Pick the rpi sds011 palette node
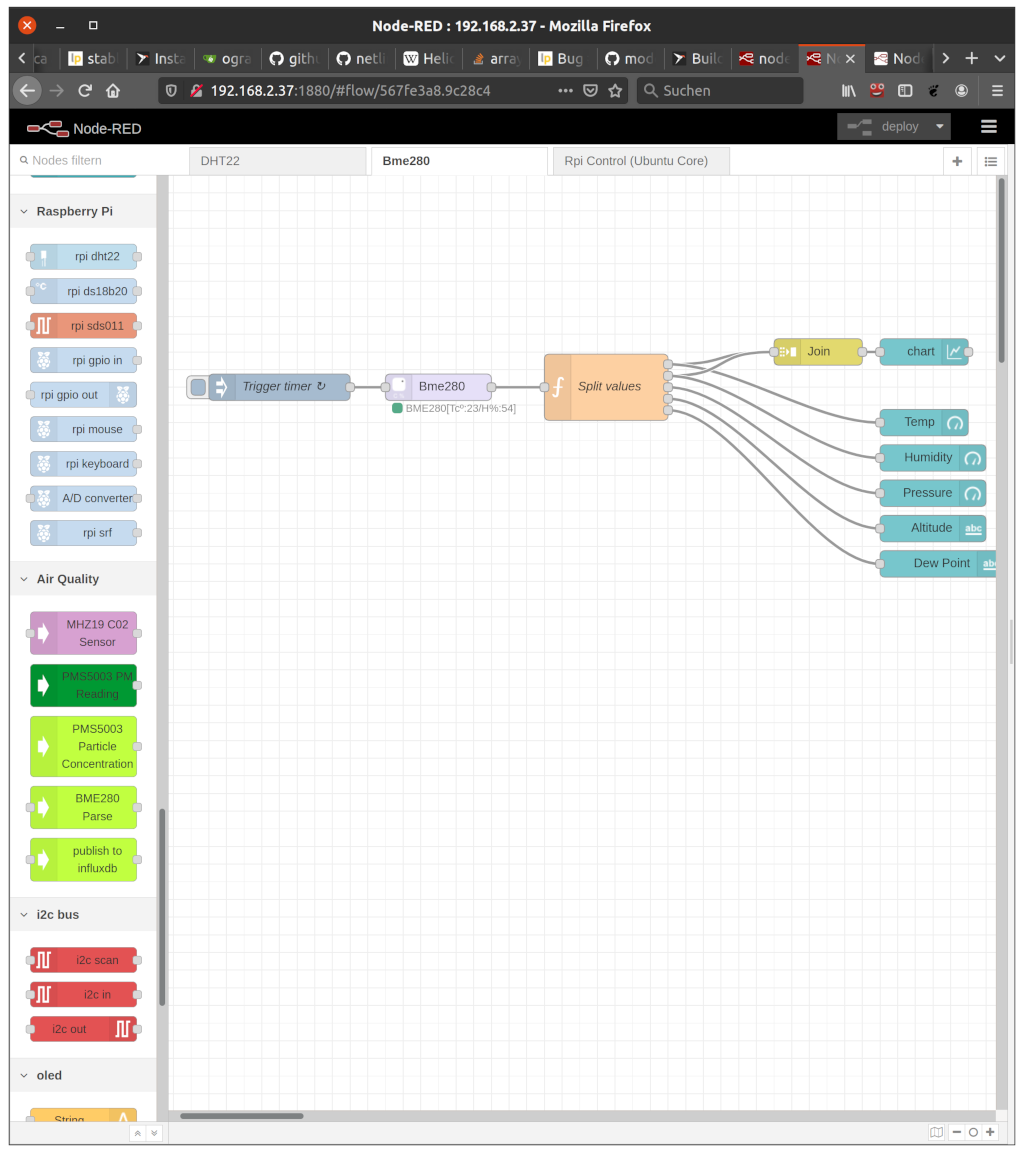 [83, 325]
